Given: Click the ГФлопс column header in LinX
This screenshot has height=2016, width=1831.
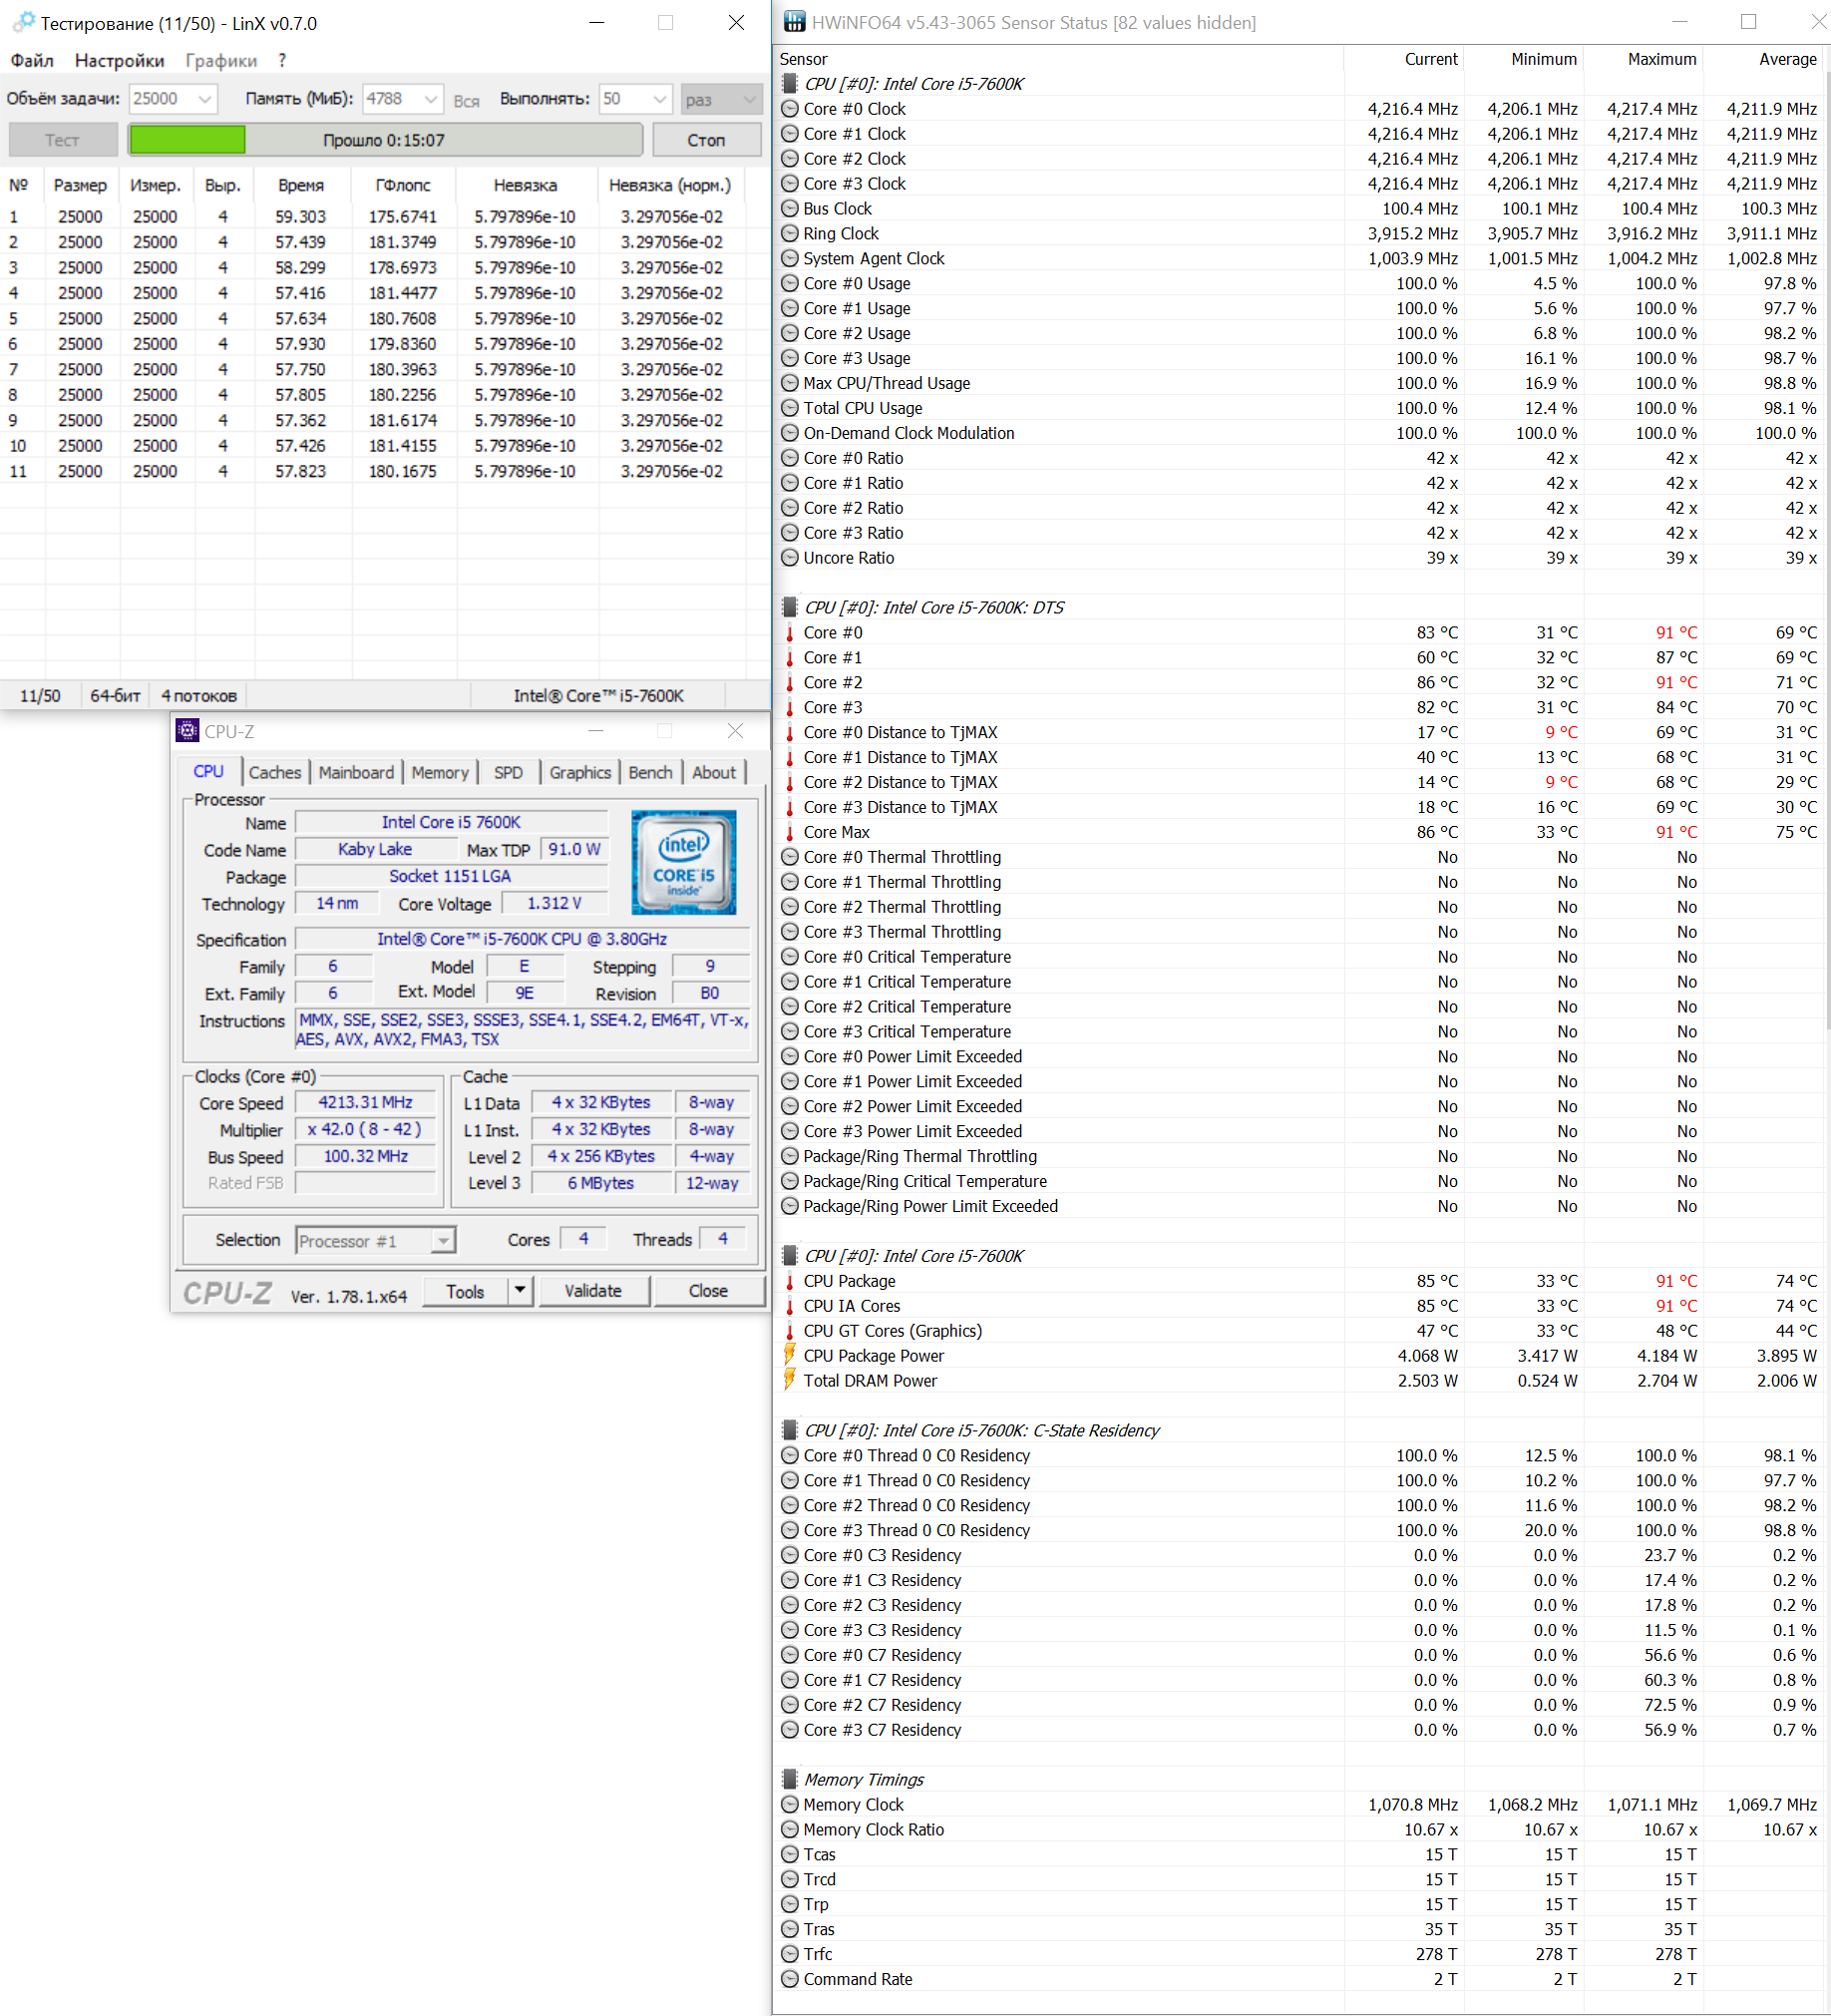Looking at the screenshot, I should pos(403,185).
